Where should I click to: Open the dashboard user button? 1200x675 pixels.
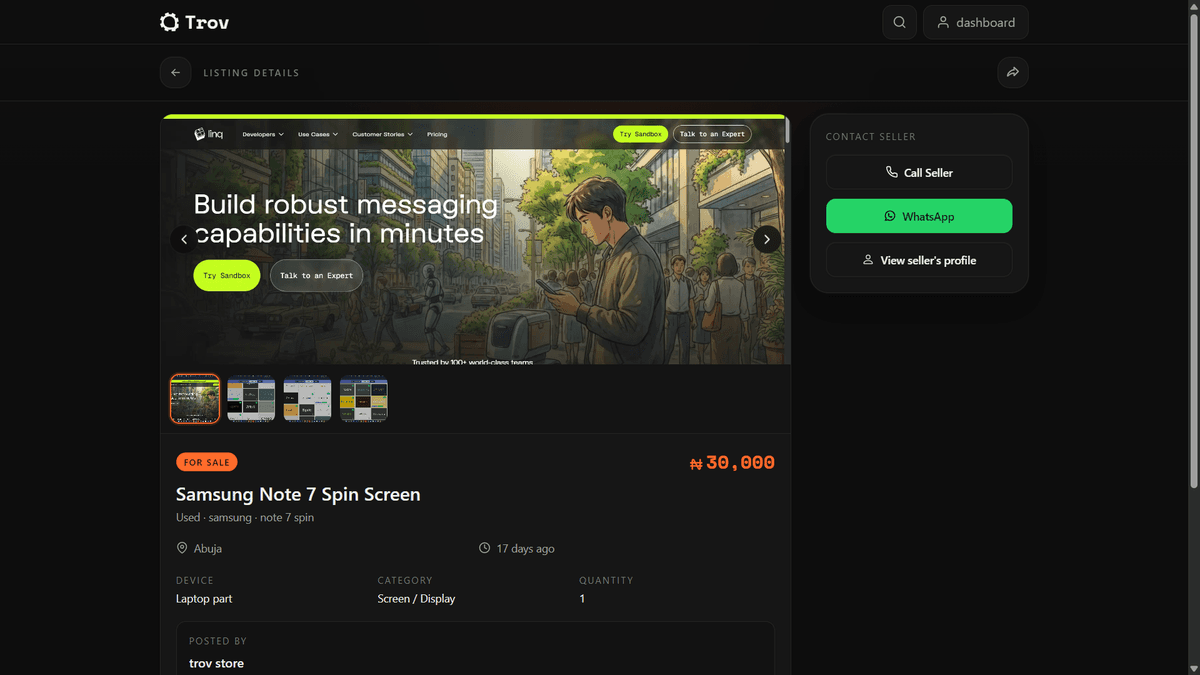coord(975,22)
